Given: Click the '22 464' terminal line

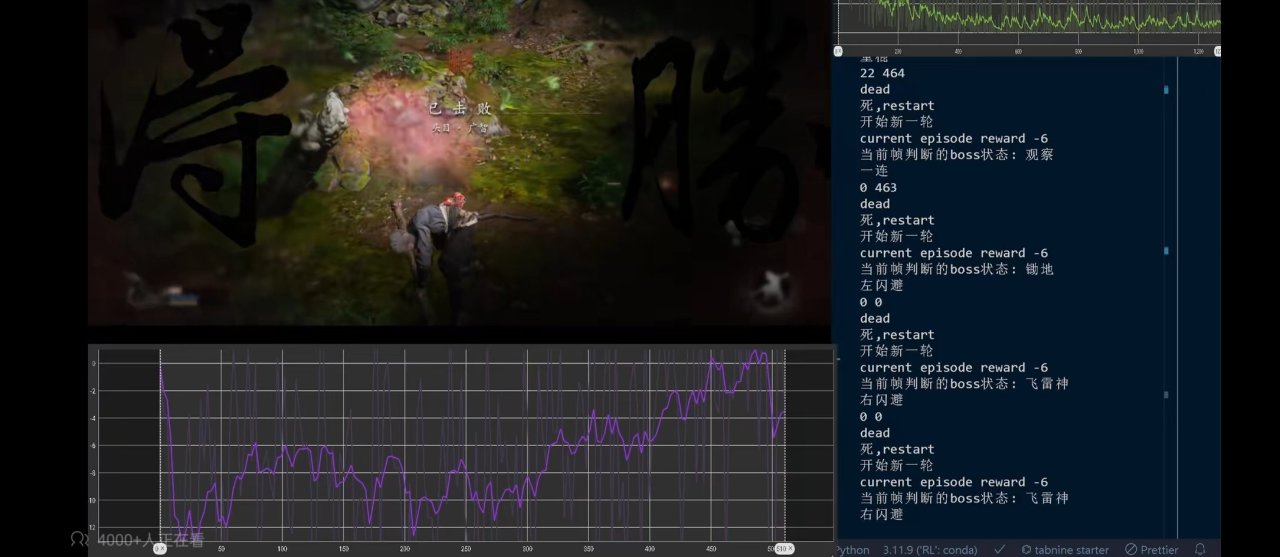Looking at the screenshot, I should (x=882, y=73).
